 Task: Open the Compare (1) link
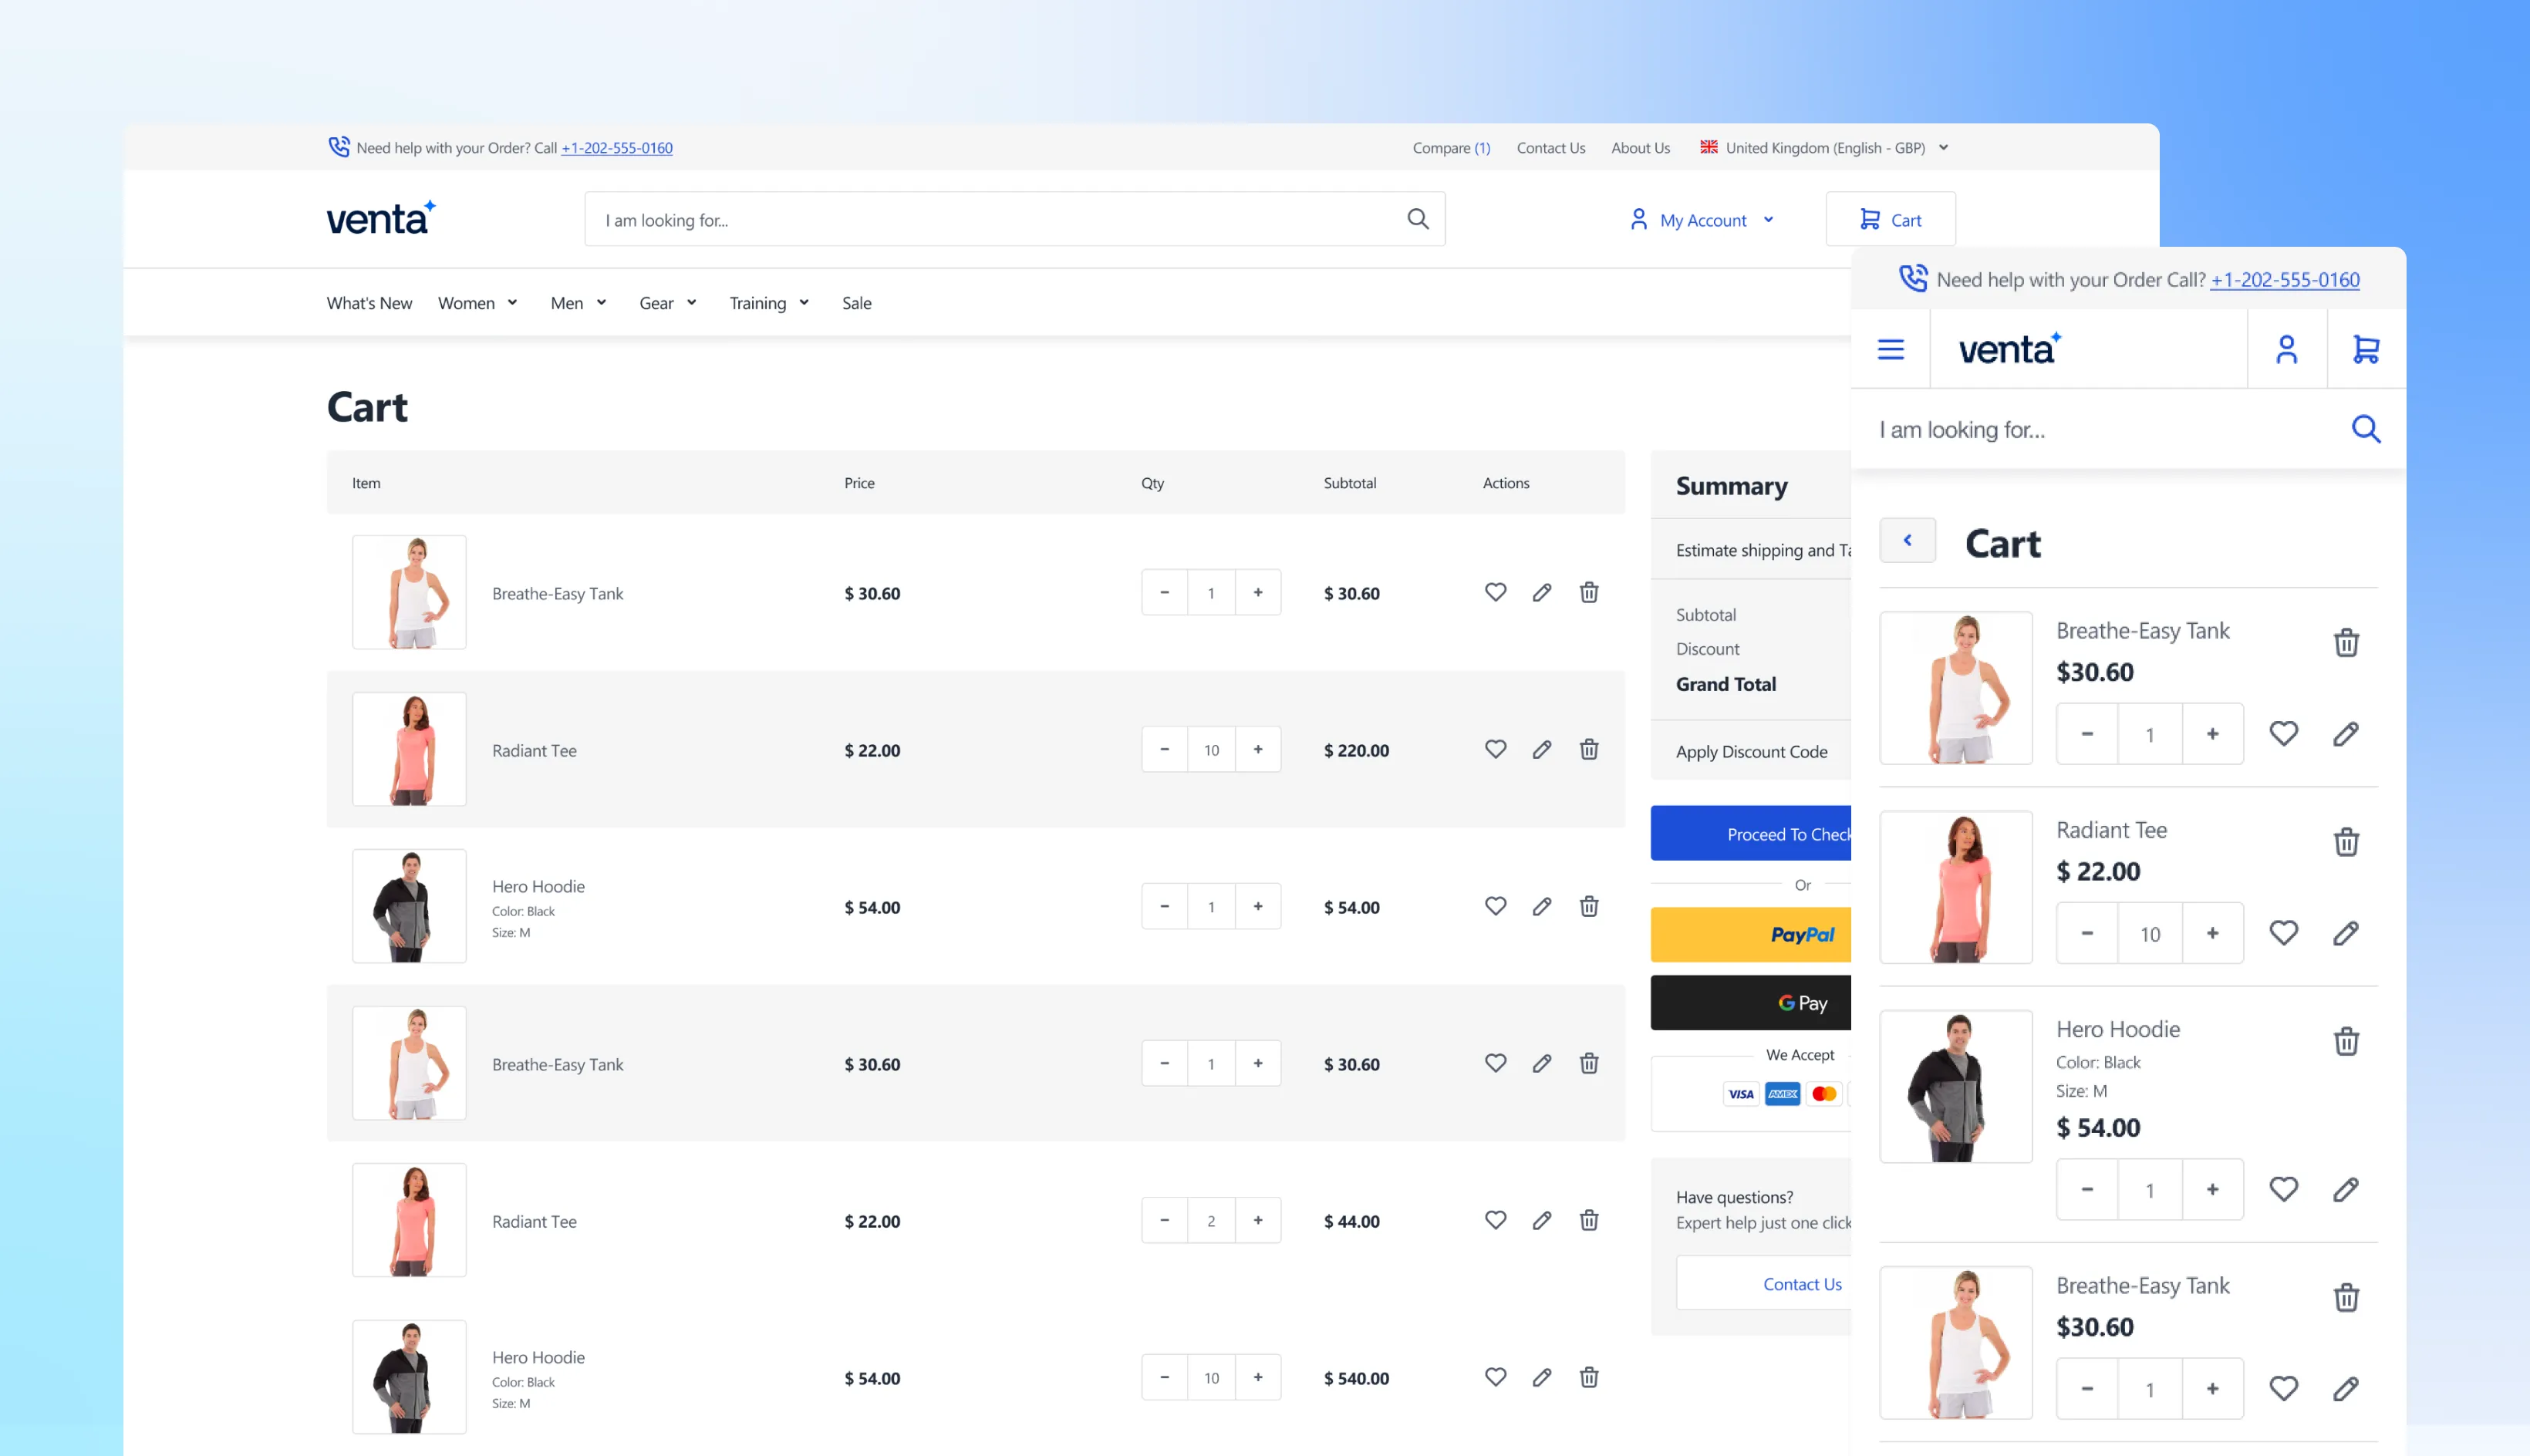coord(1450,148)
